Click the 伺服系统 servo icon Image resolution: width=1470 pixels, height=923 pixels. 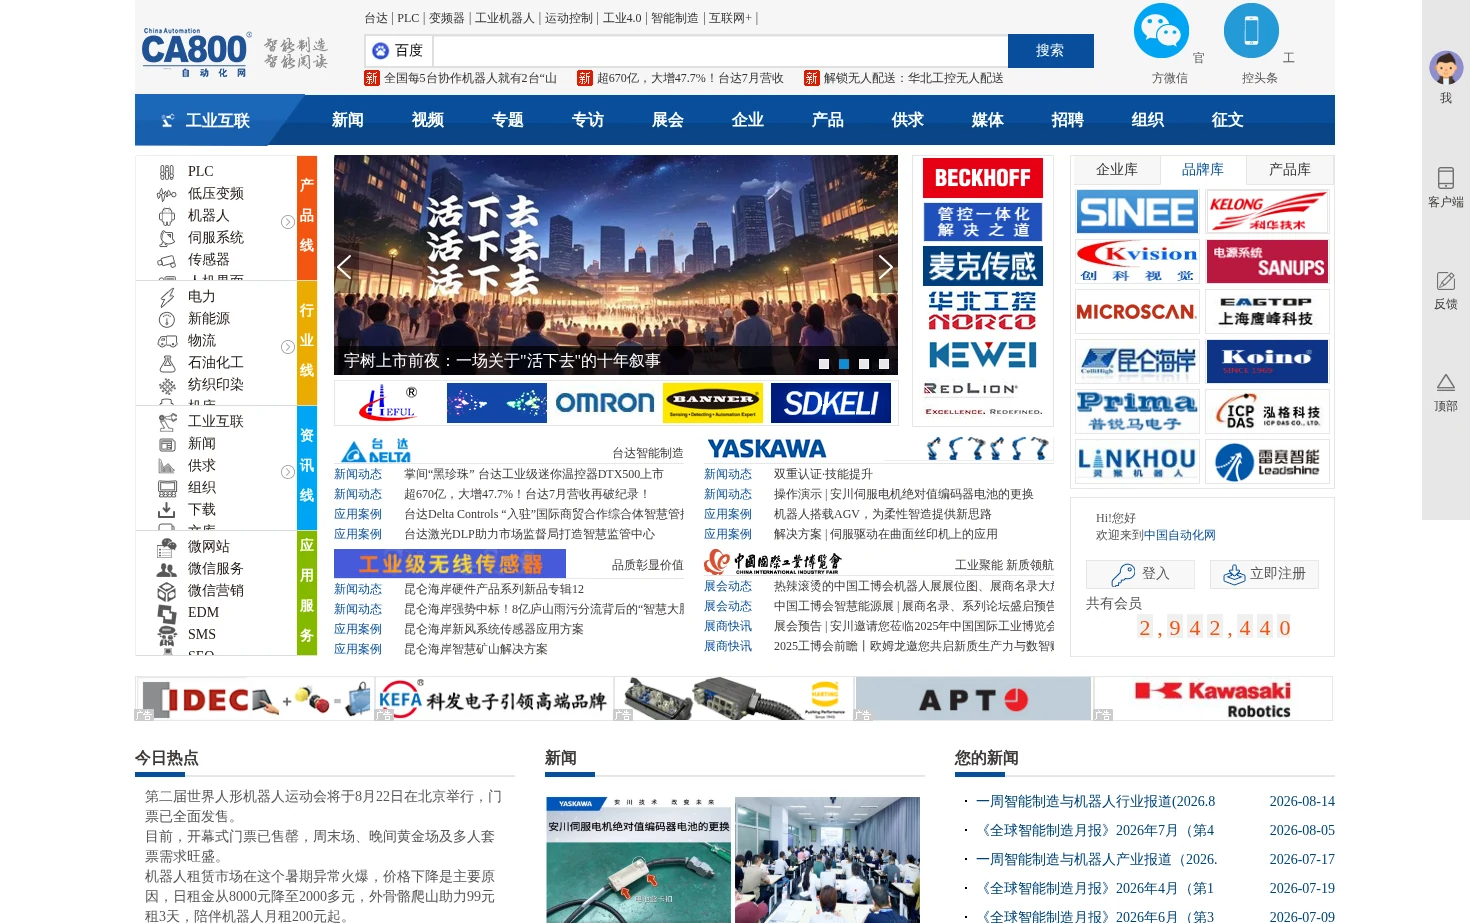click(x=167, y=238)
